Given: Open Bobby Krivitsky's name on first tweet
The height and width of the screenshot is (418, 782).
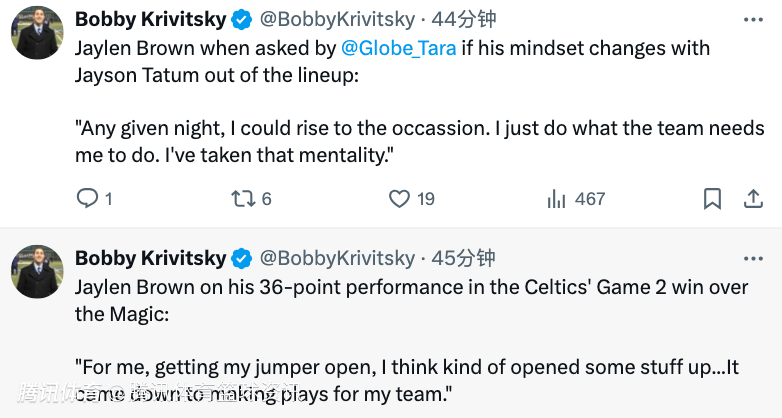Looking at the screenshot, I should pos(150,19).
